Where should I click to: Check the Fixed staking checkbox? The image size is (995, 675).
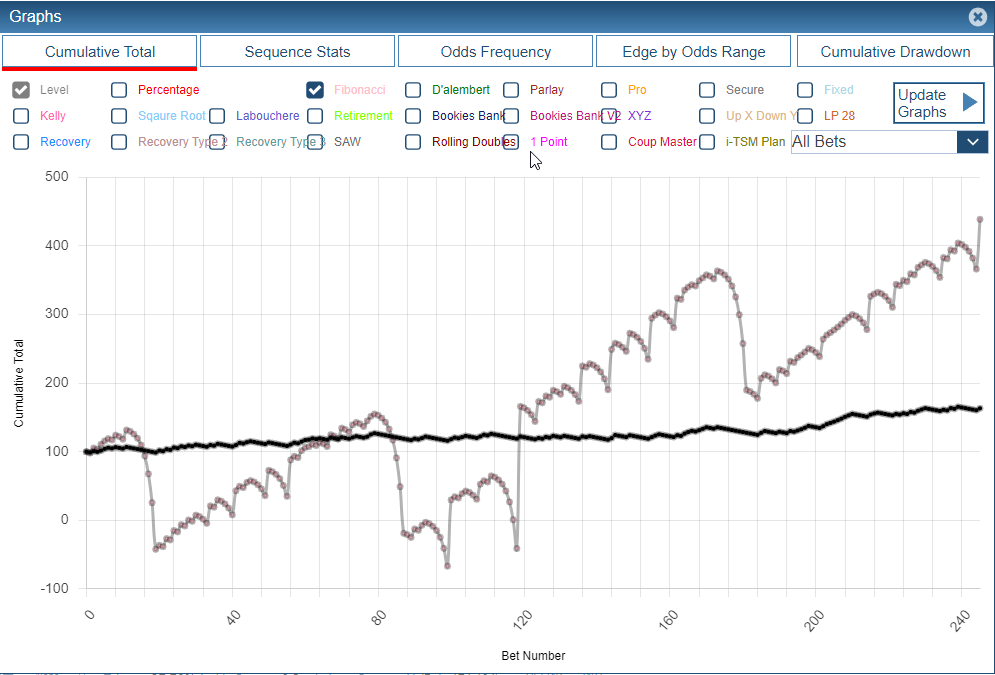click(x=805, y=89)
